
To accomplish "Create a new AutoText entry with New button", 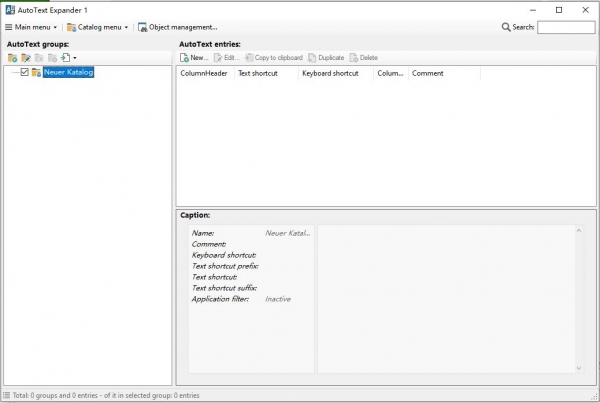I will point(193,58).
